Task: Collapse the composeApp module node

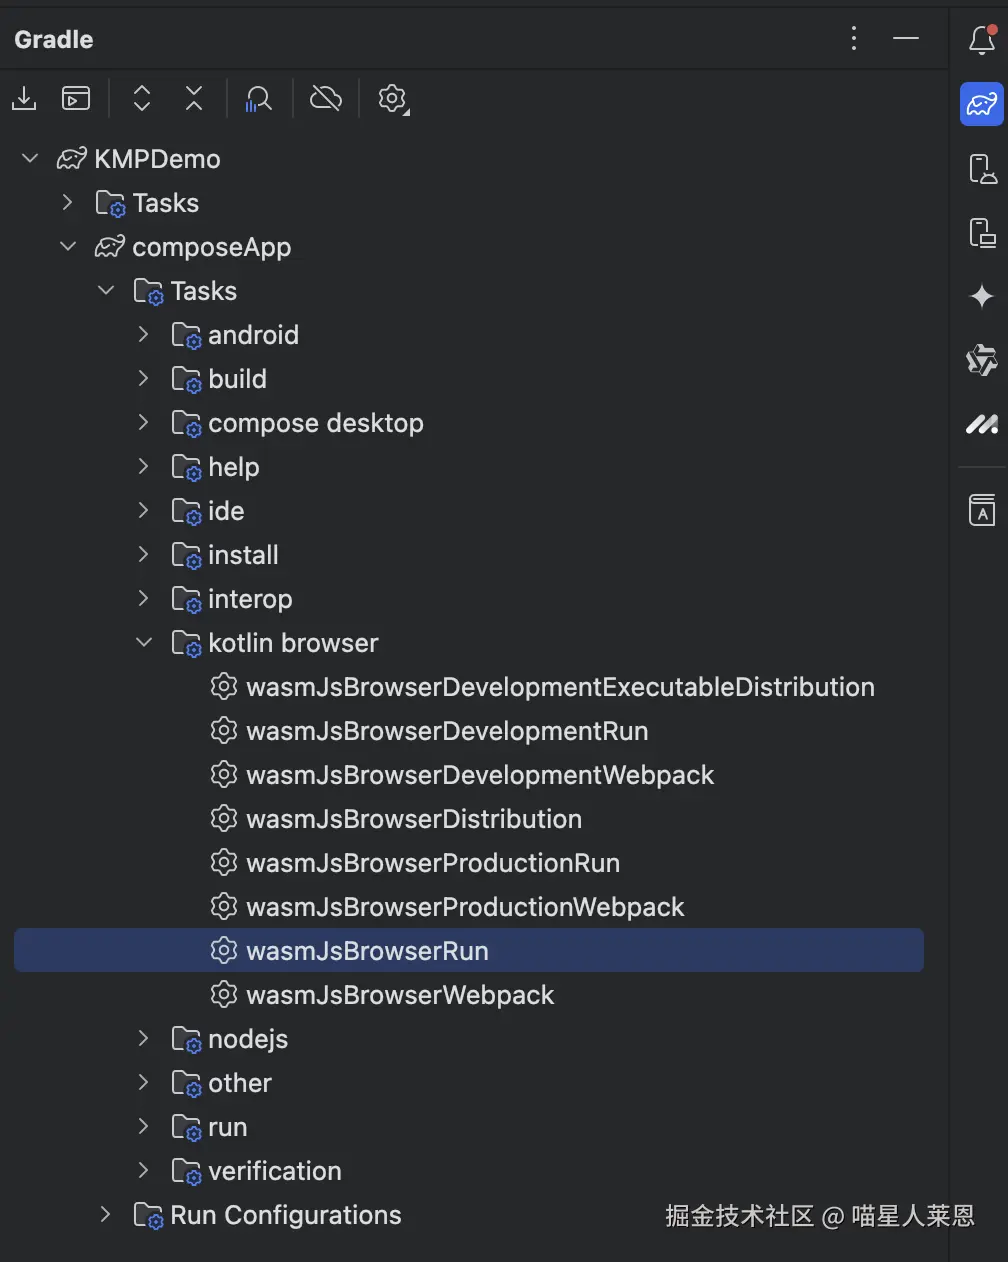Action: click(x=68, y=247)
